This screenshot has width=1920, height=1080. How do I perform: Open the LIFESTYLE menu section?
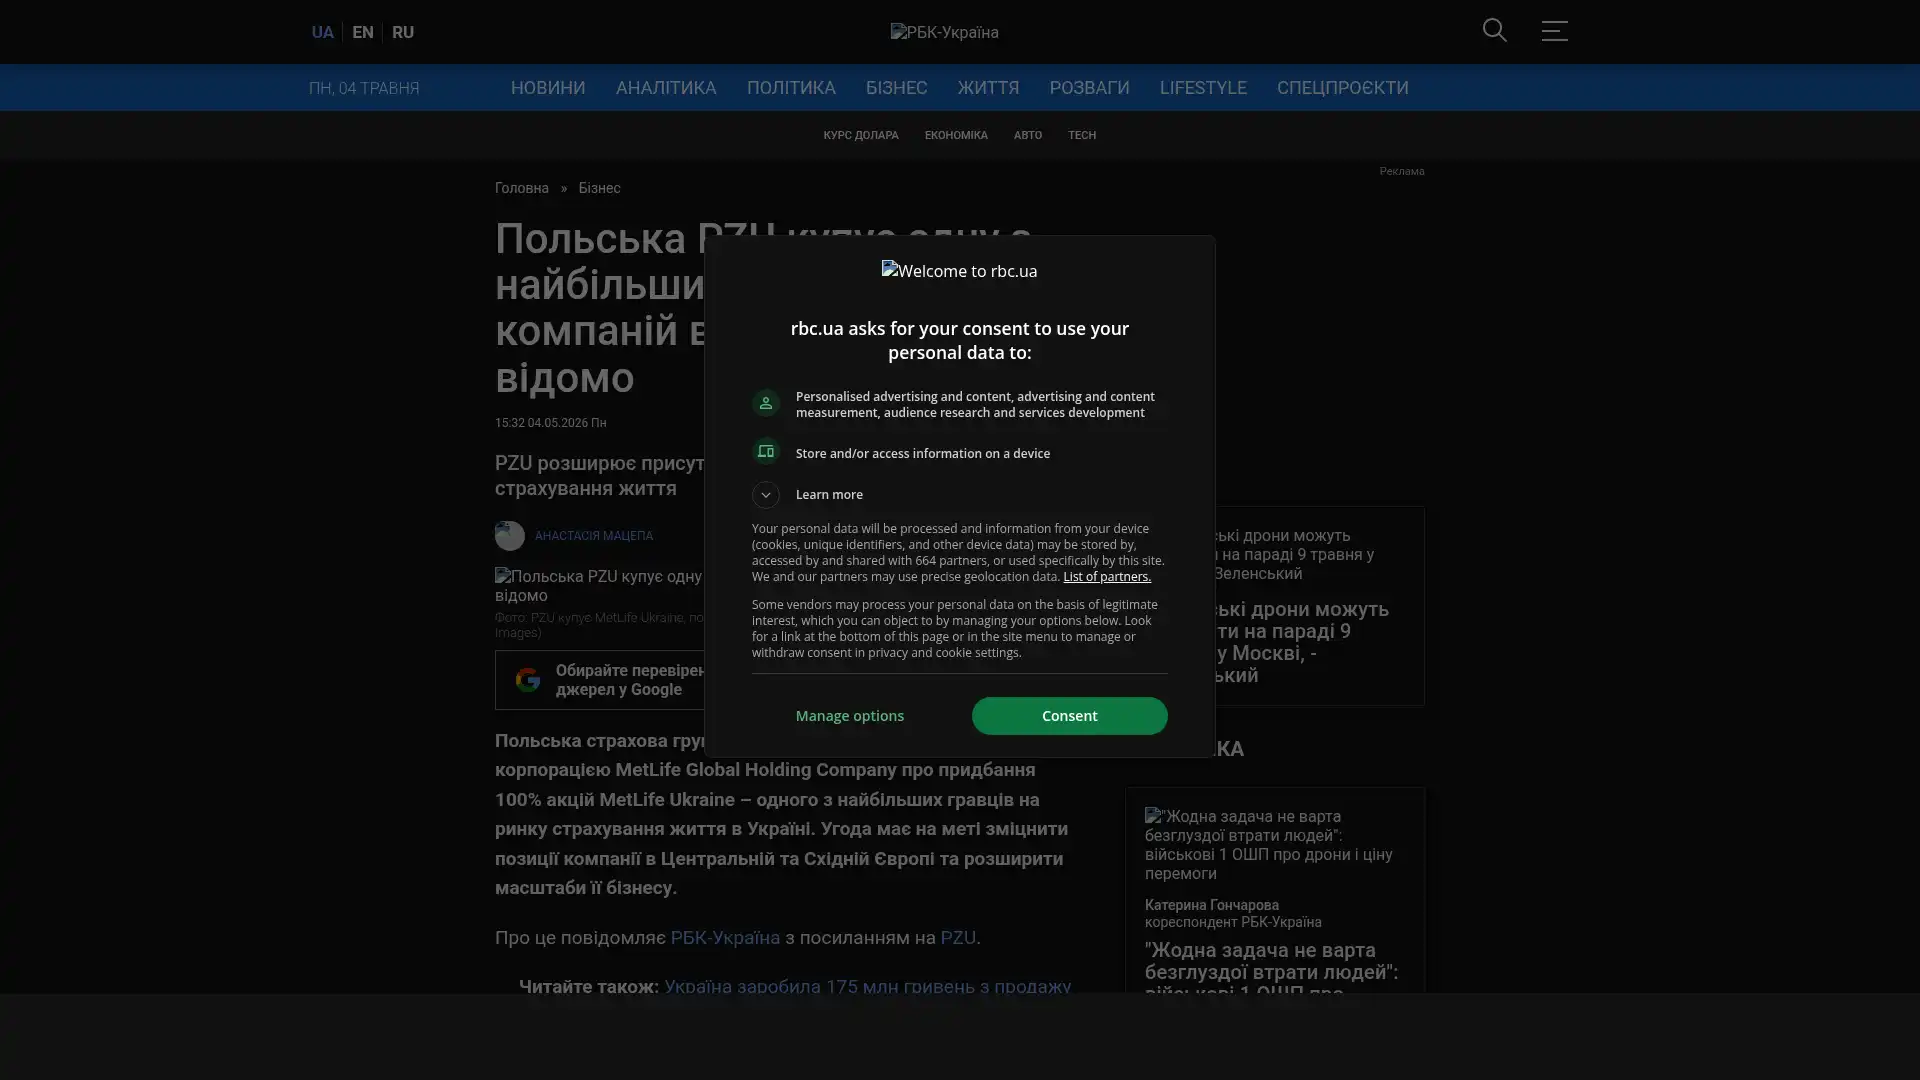pos(1203,88)
